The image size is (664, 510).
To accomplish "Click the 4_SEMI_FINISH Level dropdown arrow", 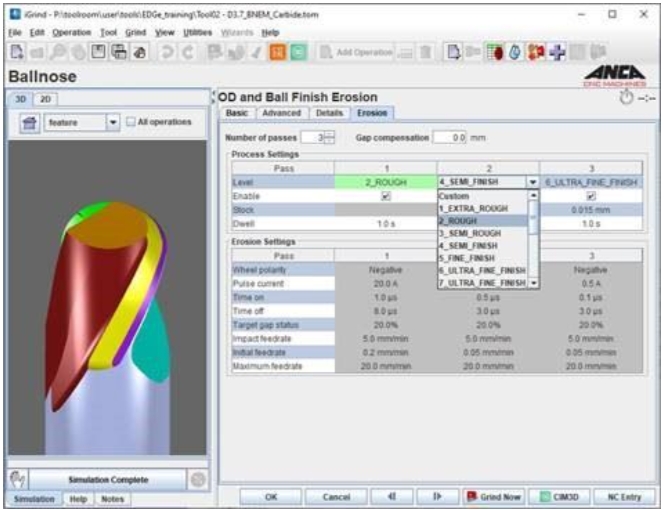I will 532,182.
